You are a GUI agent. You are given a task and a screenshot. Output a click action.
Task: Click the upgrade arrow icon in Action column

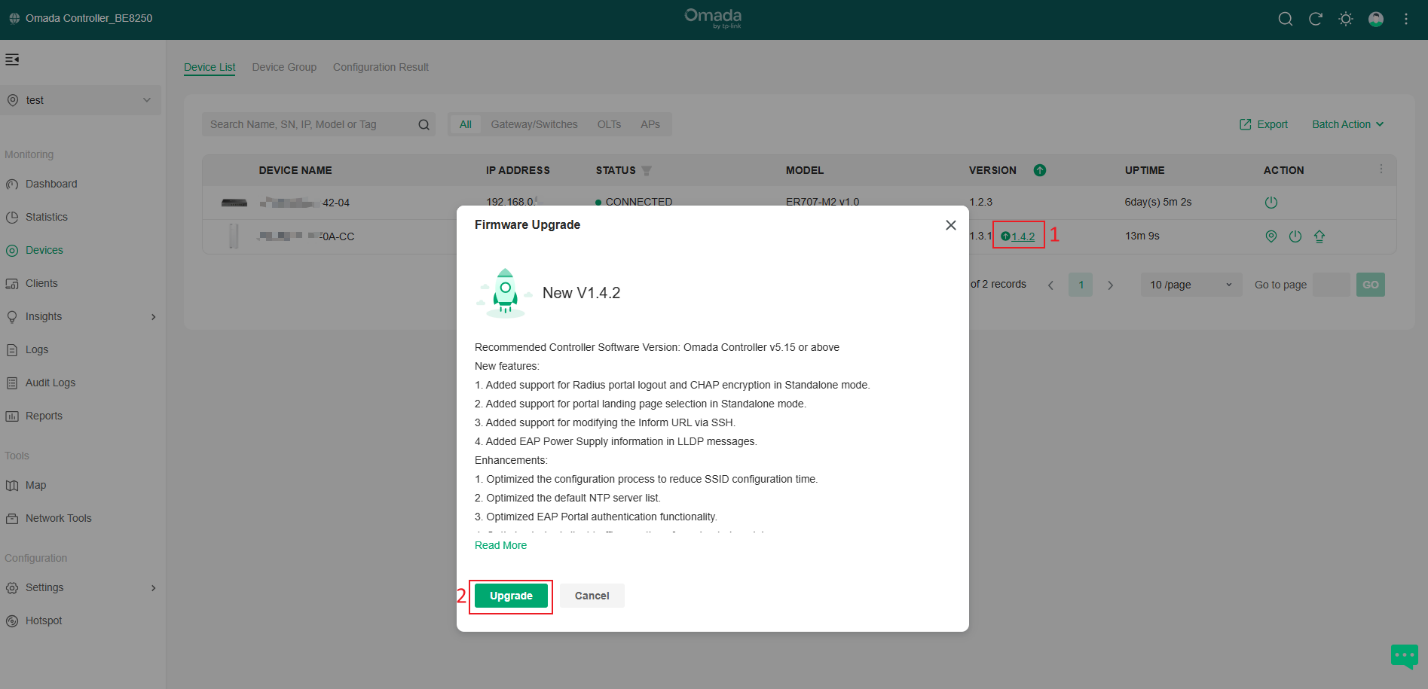[x=1319, y=237]
